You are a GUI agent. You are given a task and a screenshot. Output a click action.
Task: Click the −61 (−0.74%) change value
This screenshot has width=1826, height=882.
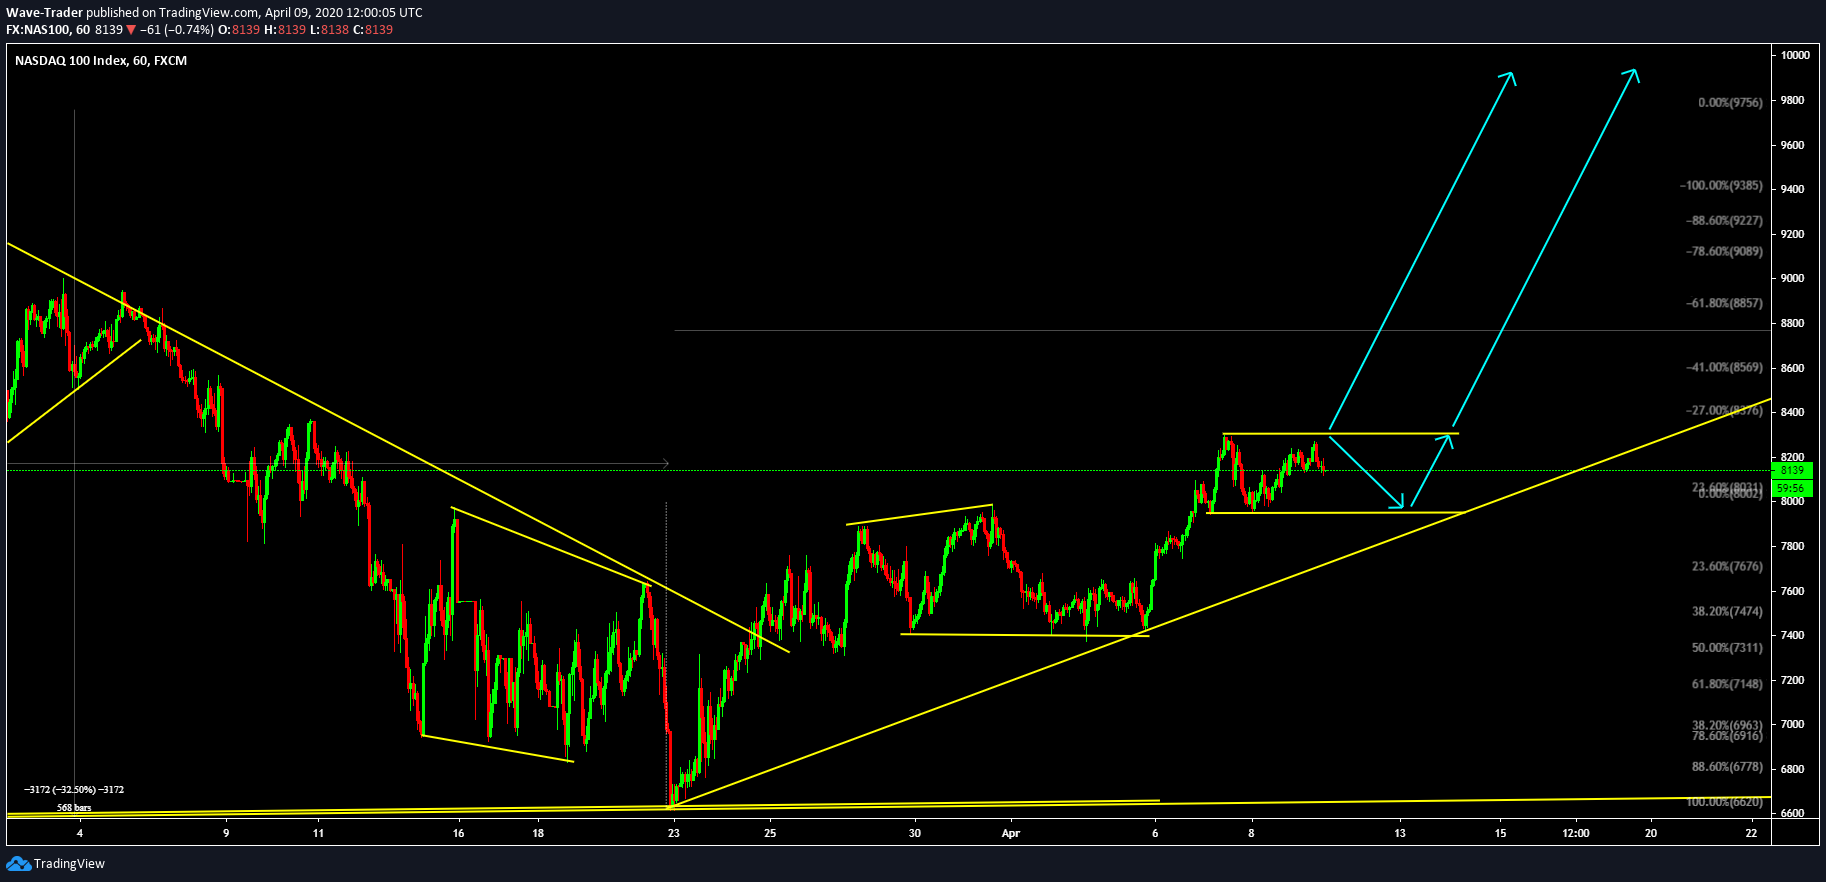177,30
